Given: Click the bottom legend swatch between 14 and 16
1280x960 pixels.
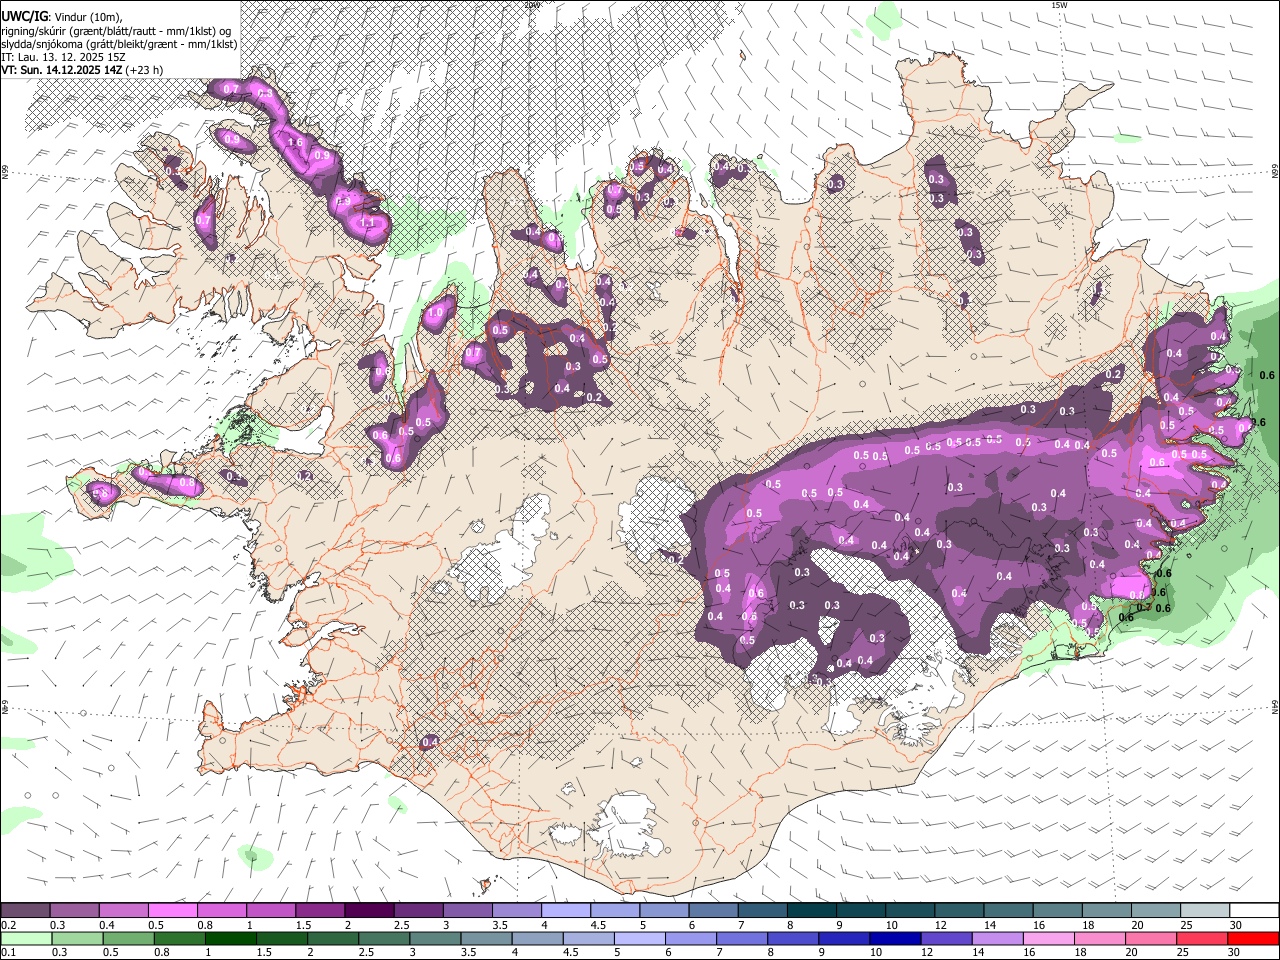Looking at the screenshot, I should (x=998, y=938).
